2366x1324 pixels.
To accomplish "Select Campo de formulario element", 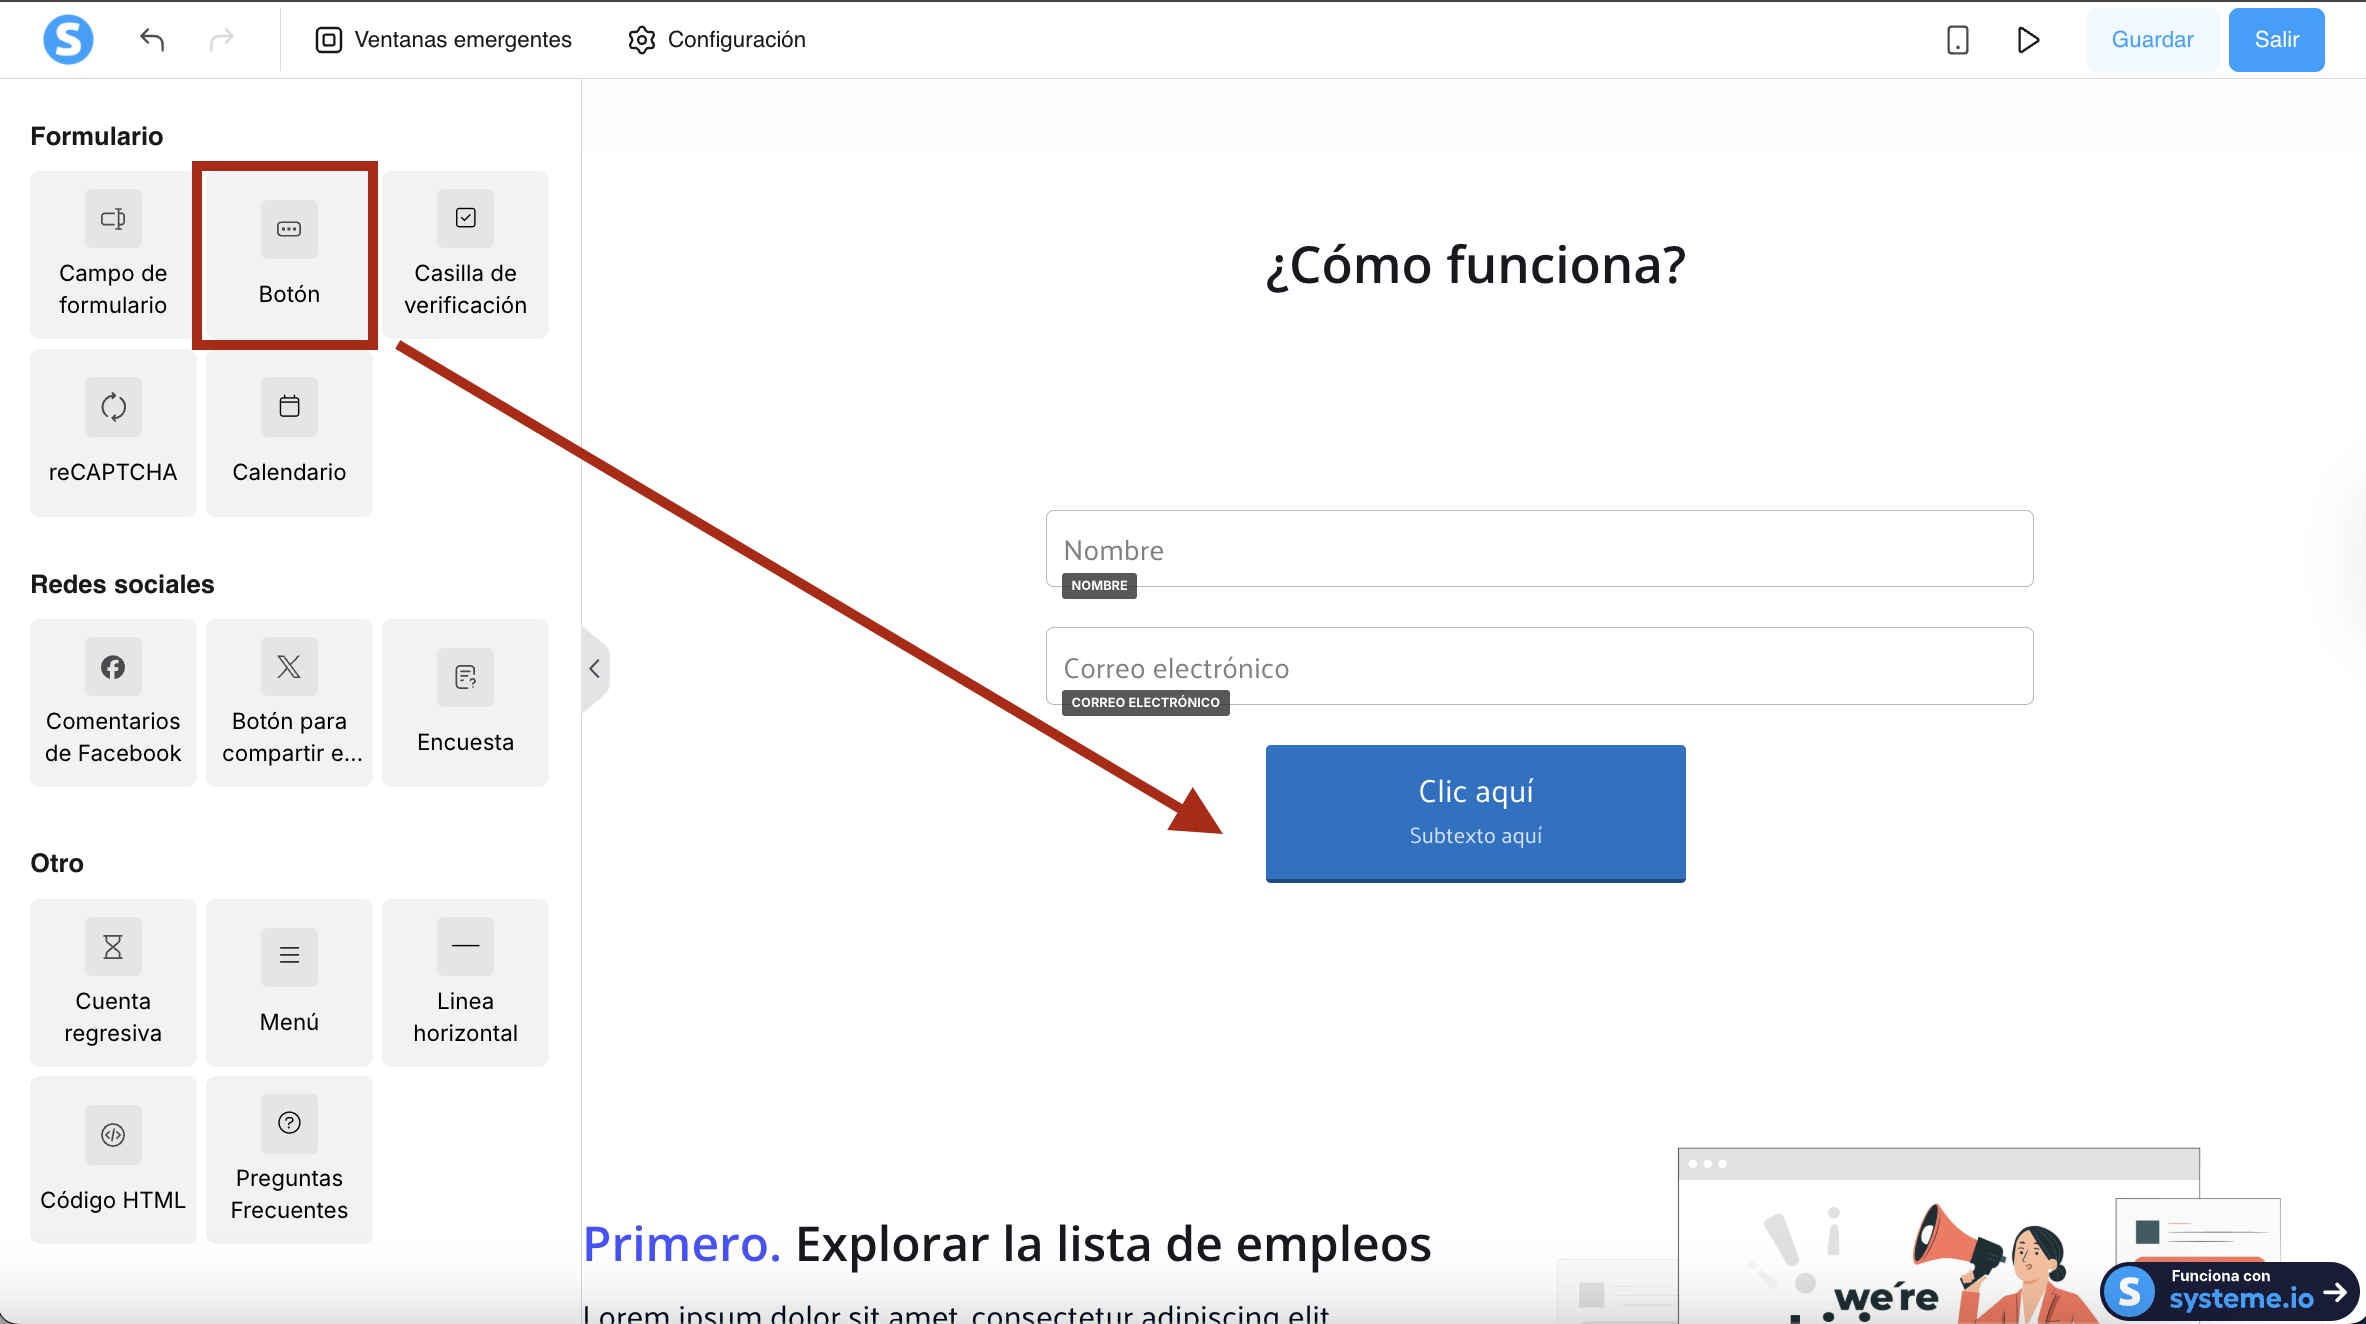I will pos(113,255).
